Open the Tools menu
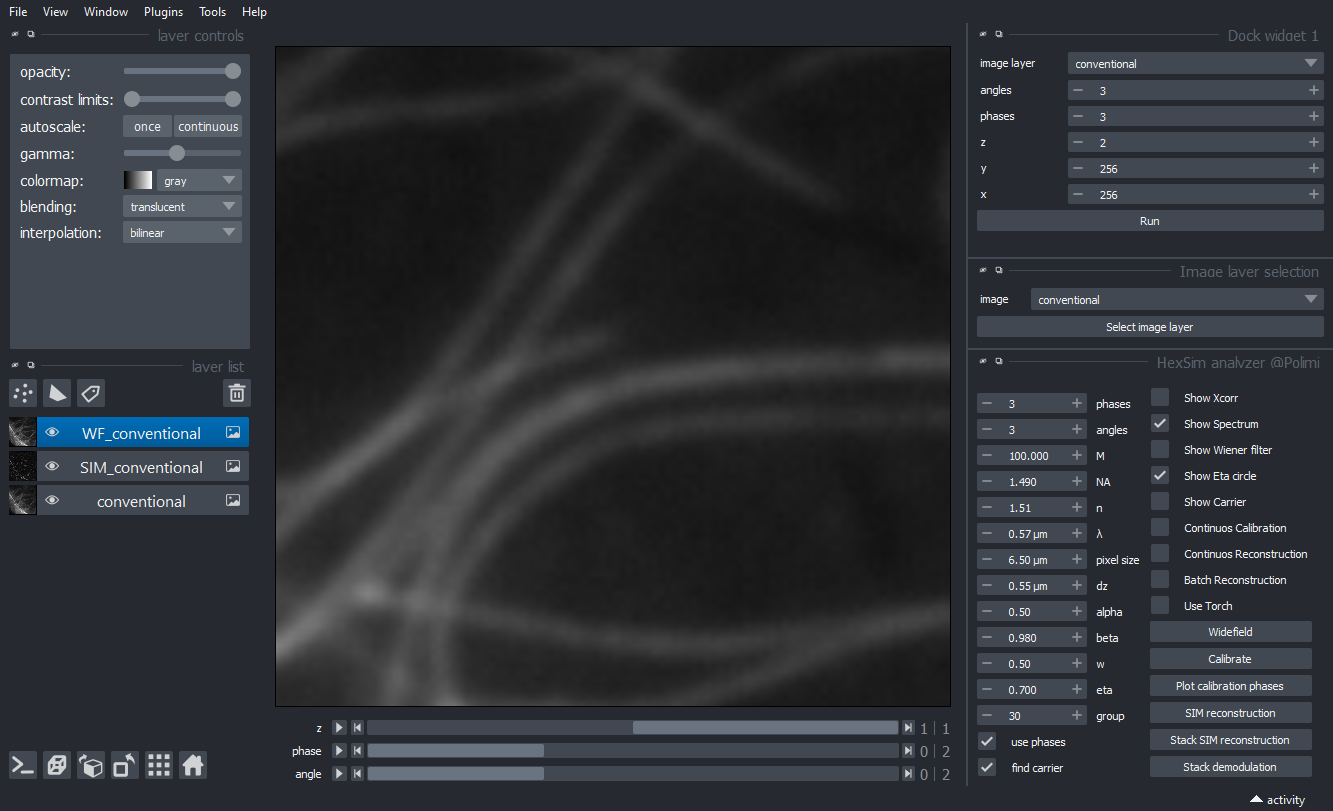Image resolution: width=1333 pixels, height=811 pixels. pos(212,12)
